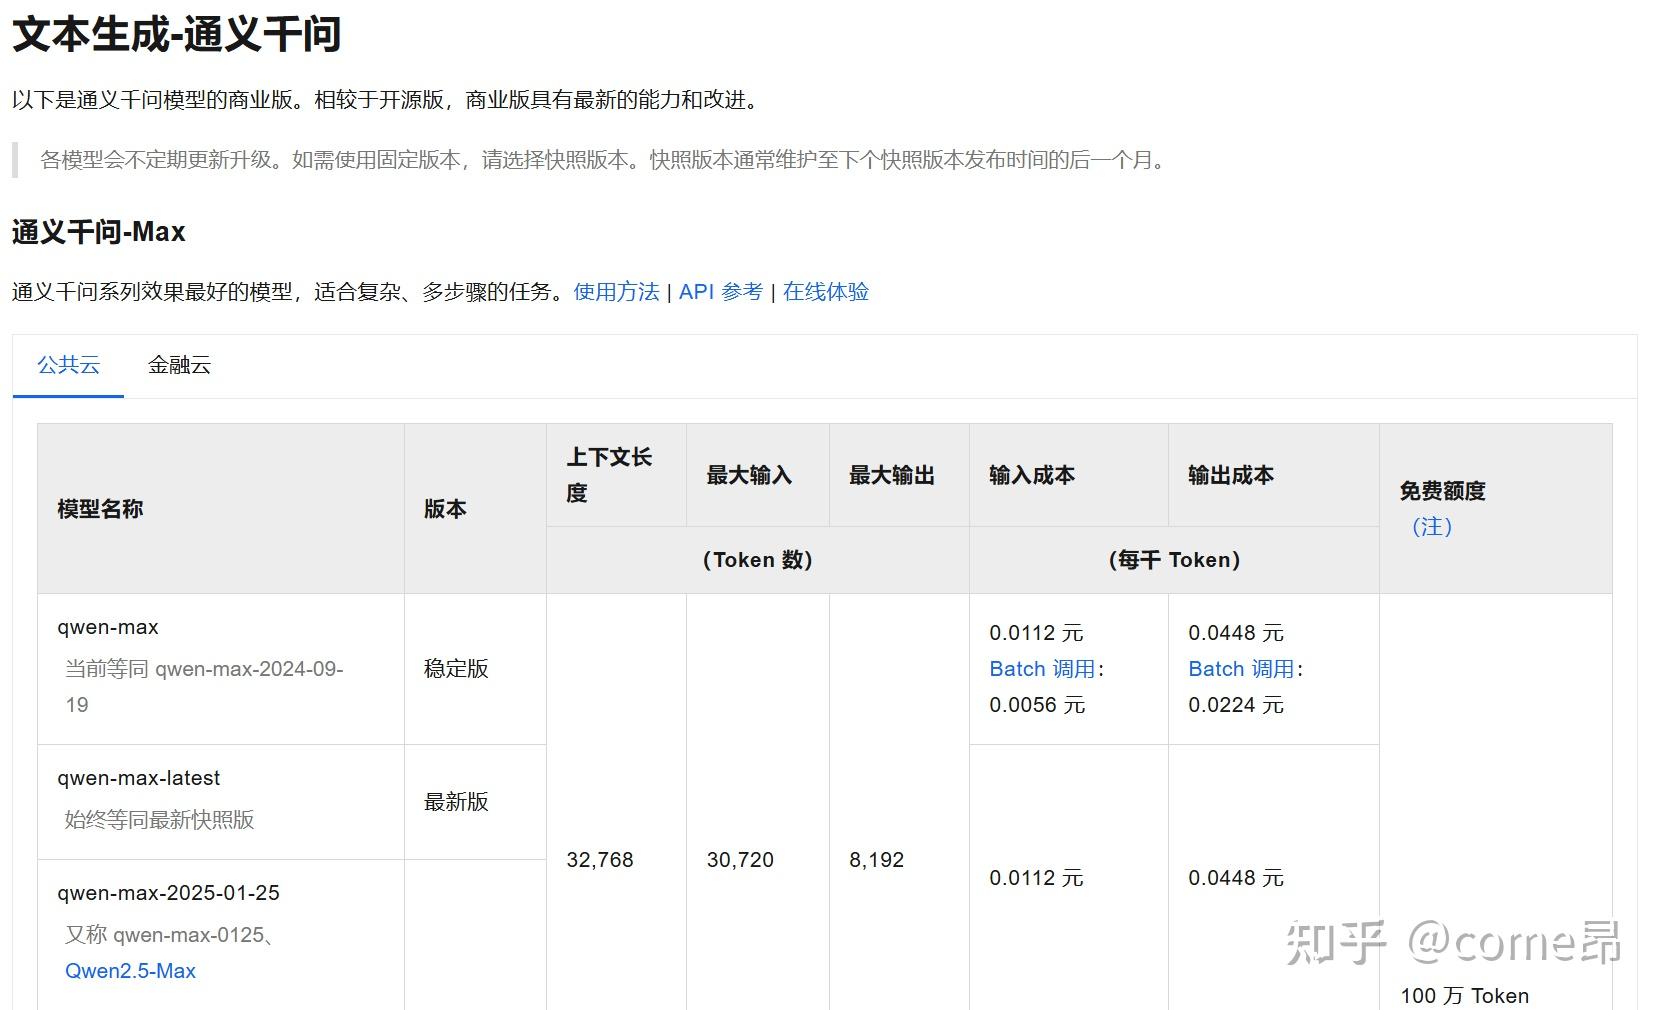1665x1010 pixels.
Task: Click the (每千 Token) sub-header
Action: point(1174,560)
